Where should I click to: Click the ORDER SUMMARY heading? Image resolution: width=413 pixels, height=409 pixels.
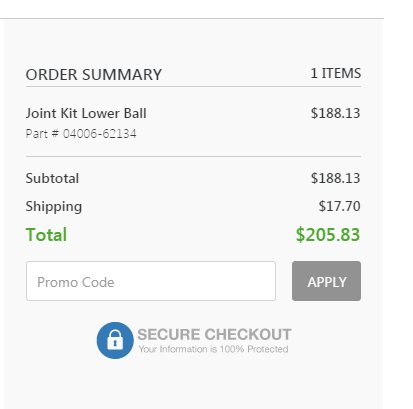(x=94, y=75)
